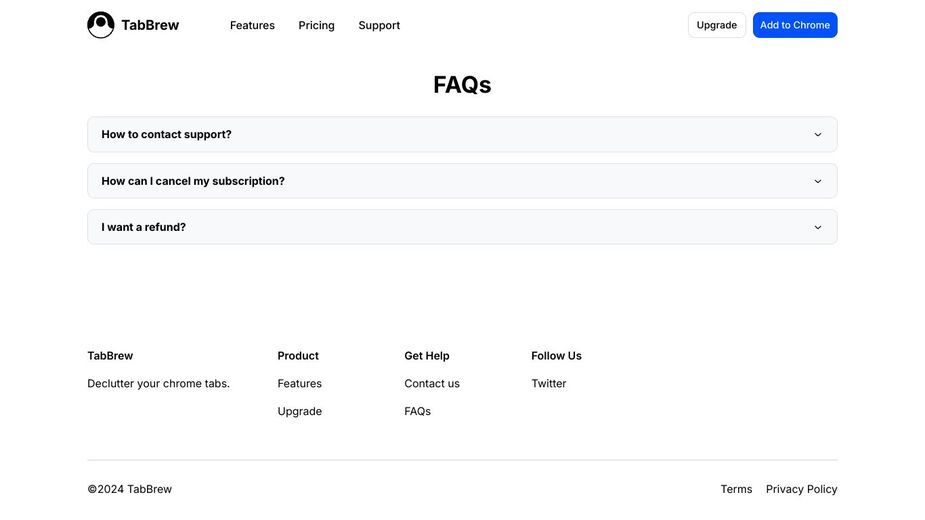Click the blue Add to Chrome button
The image size is (925, 520).
795,25
